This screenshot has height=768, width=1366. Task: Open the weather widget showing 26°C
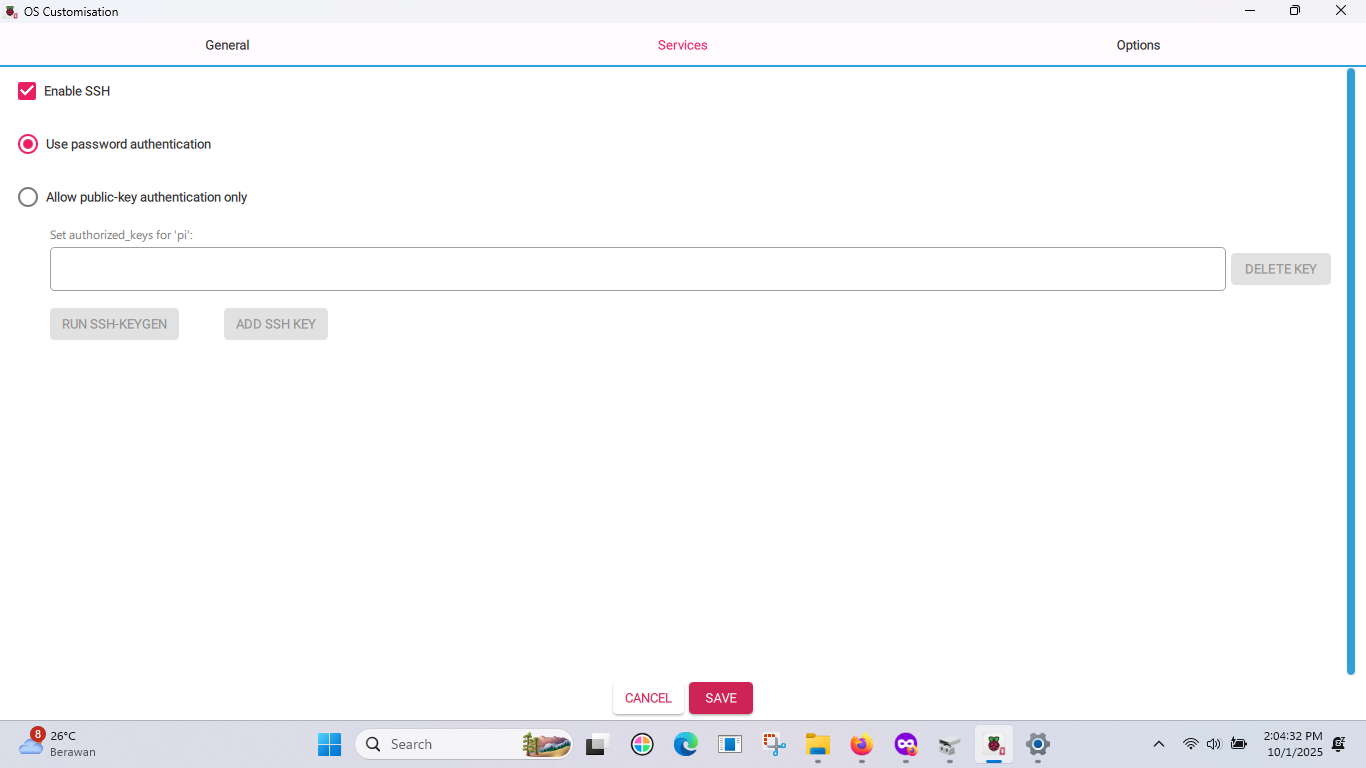(58, 744)
